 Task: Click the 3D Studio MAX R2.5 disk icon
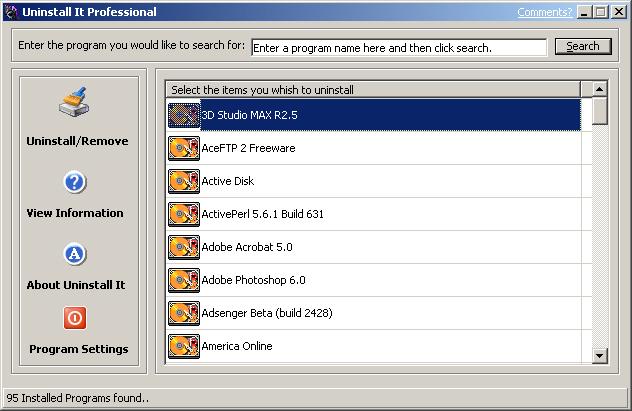[x=184, y=115]
